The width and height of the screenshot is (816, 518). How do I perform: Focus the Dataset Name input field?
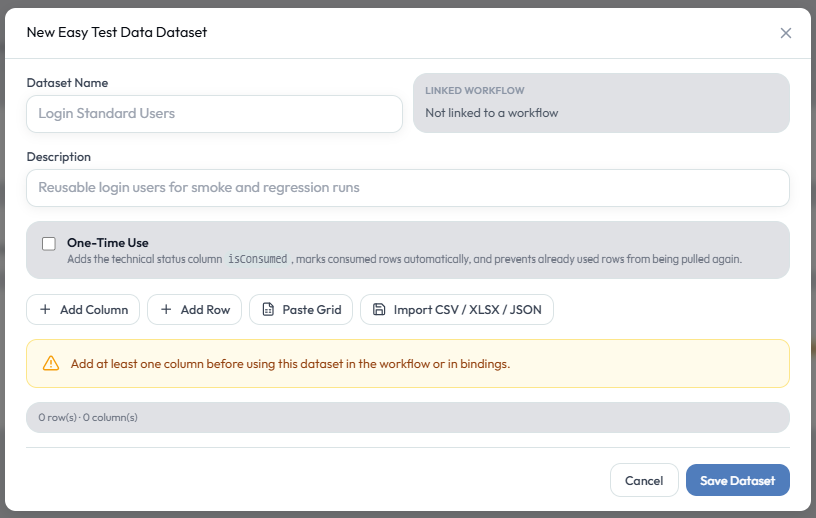(214, 113)
